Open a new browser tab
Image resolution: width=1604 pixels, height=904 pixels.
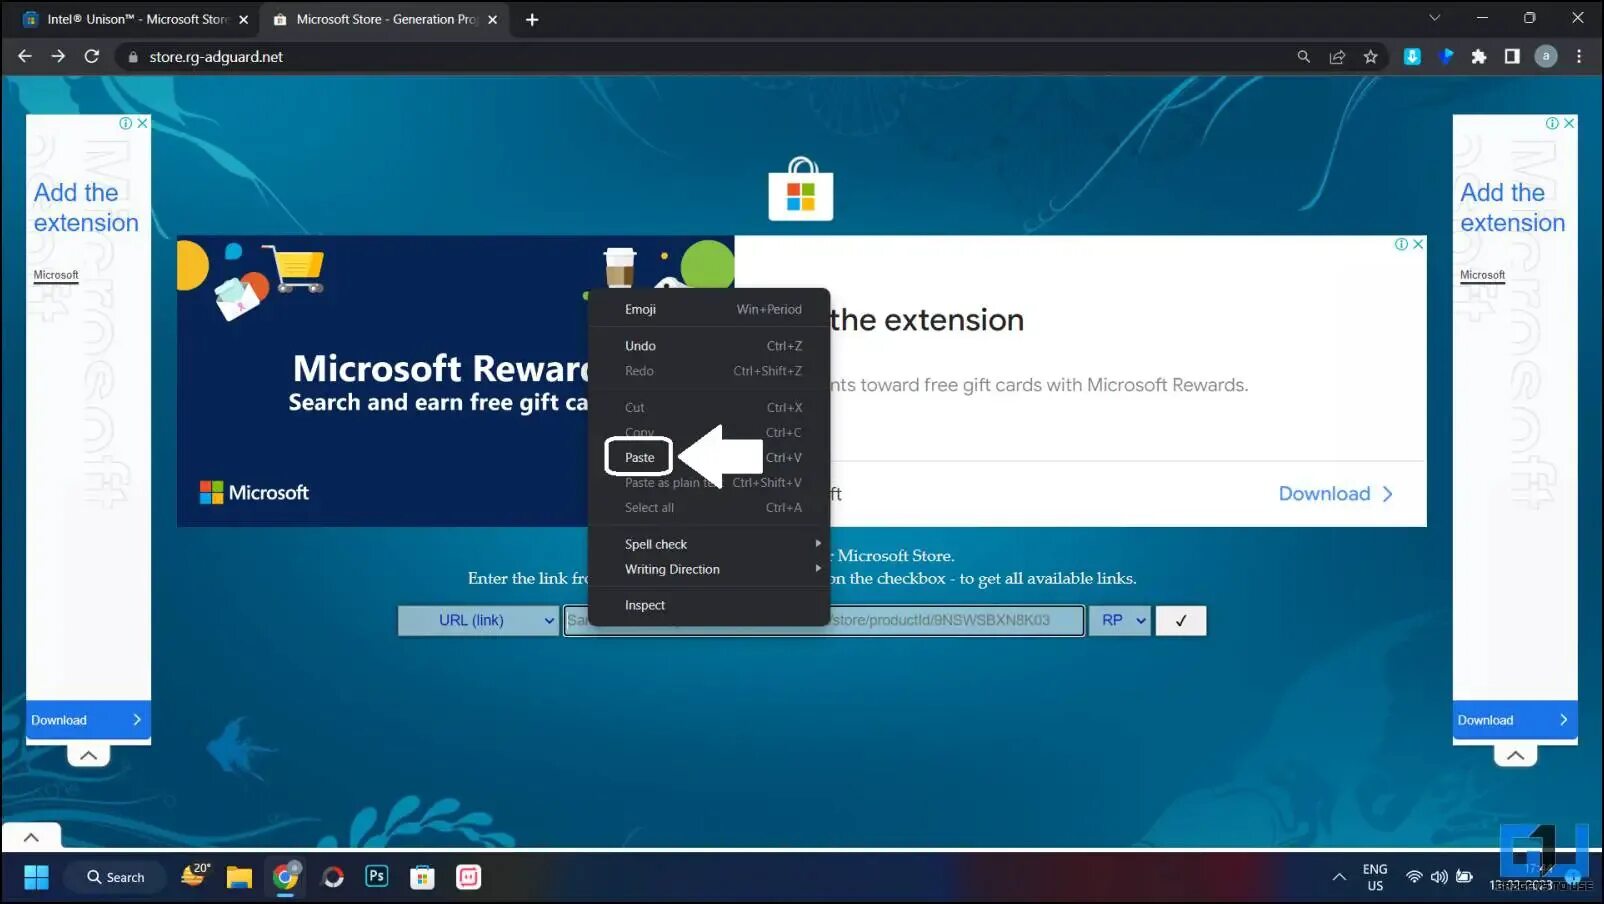(532, 20)
